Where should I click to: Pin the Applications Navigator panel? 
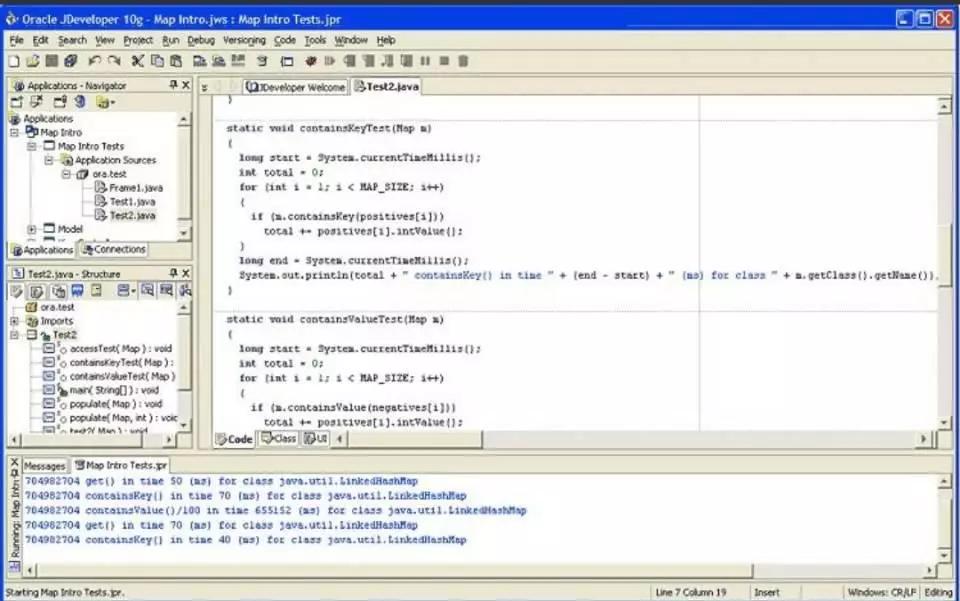point(173,84)
